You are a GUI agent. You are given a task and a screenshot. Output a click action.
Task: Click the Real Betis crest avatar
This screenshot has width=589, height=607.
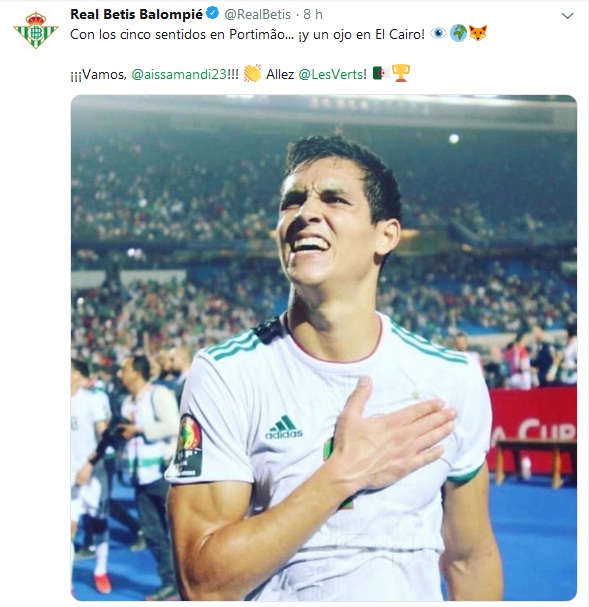(36, 30)
